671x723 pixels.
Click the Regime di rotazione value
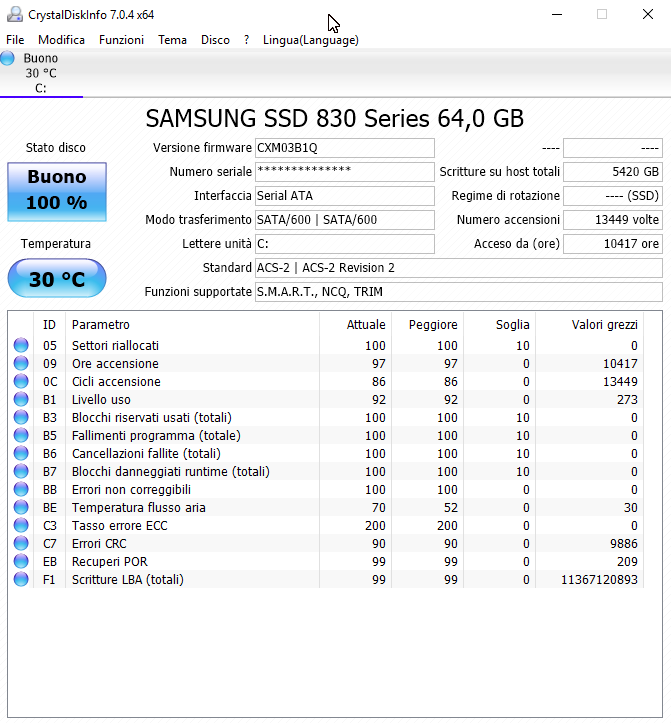[x=613, y=196]
